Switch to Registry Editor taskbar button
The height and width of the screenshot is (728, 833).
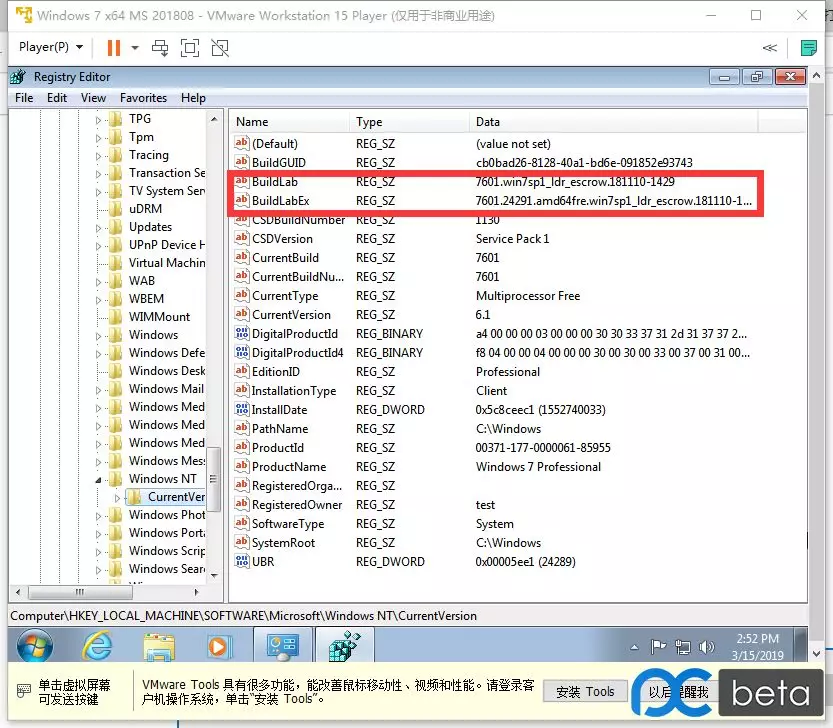344,645
